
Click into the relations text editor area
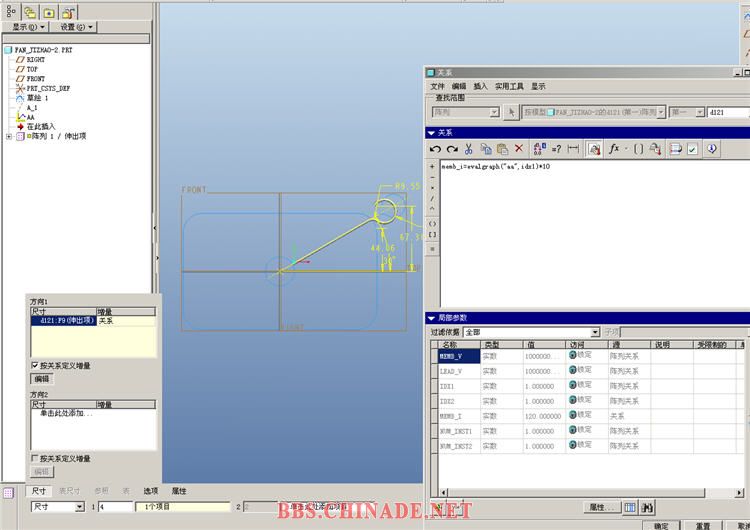tap(595, 234)
